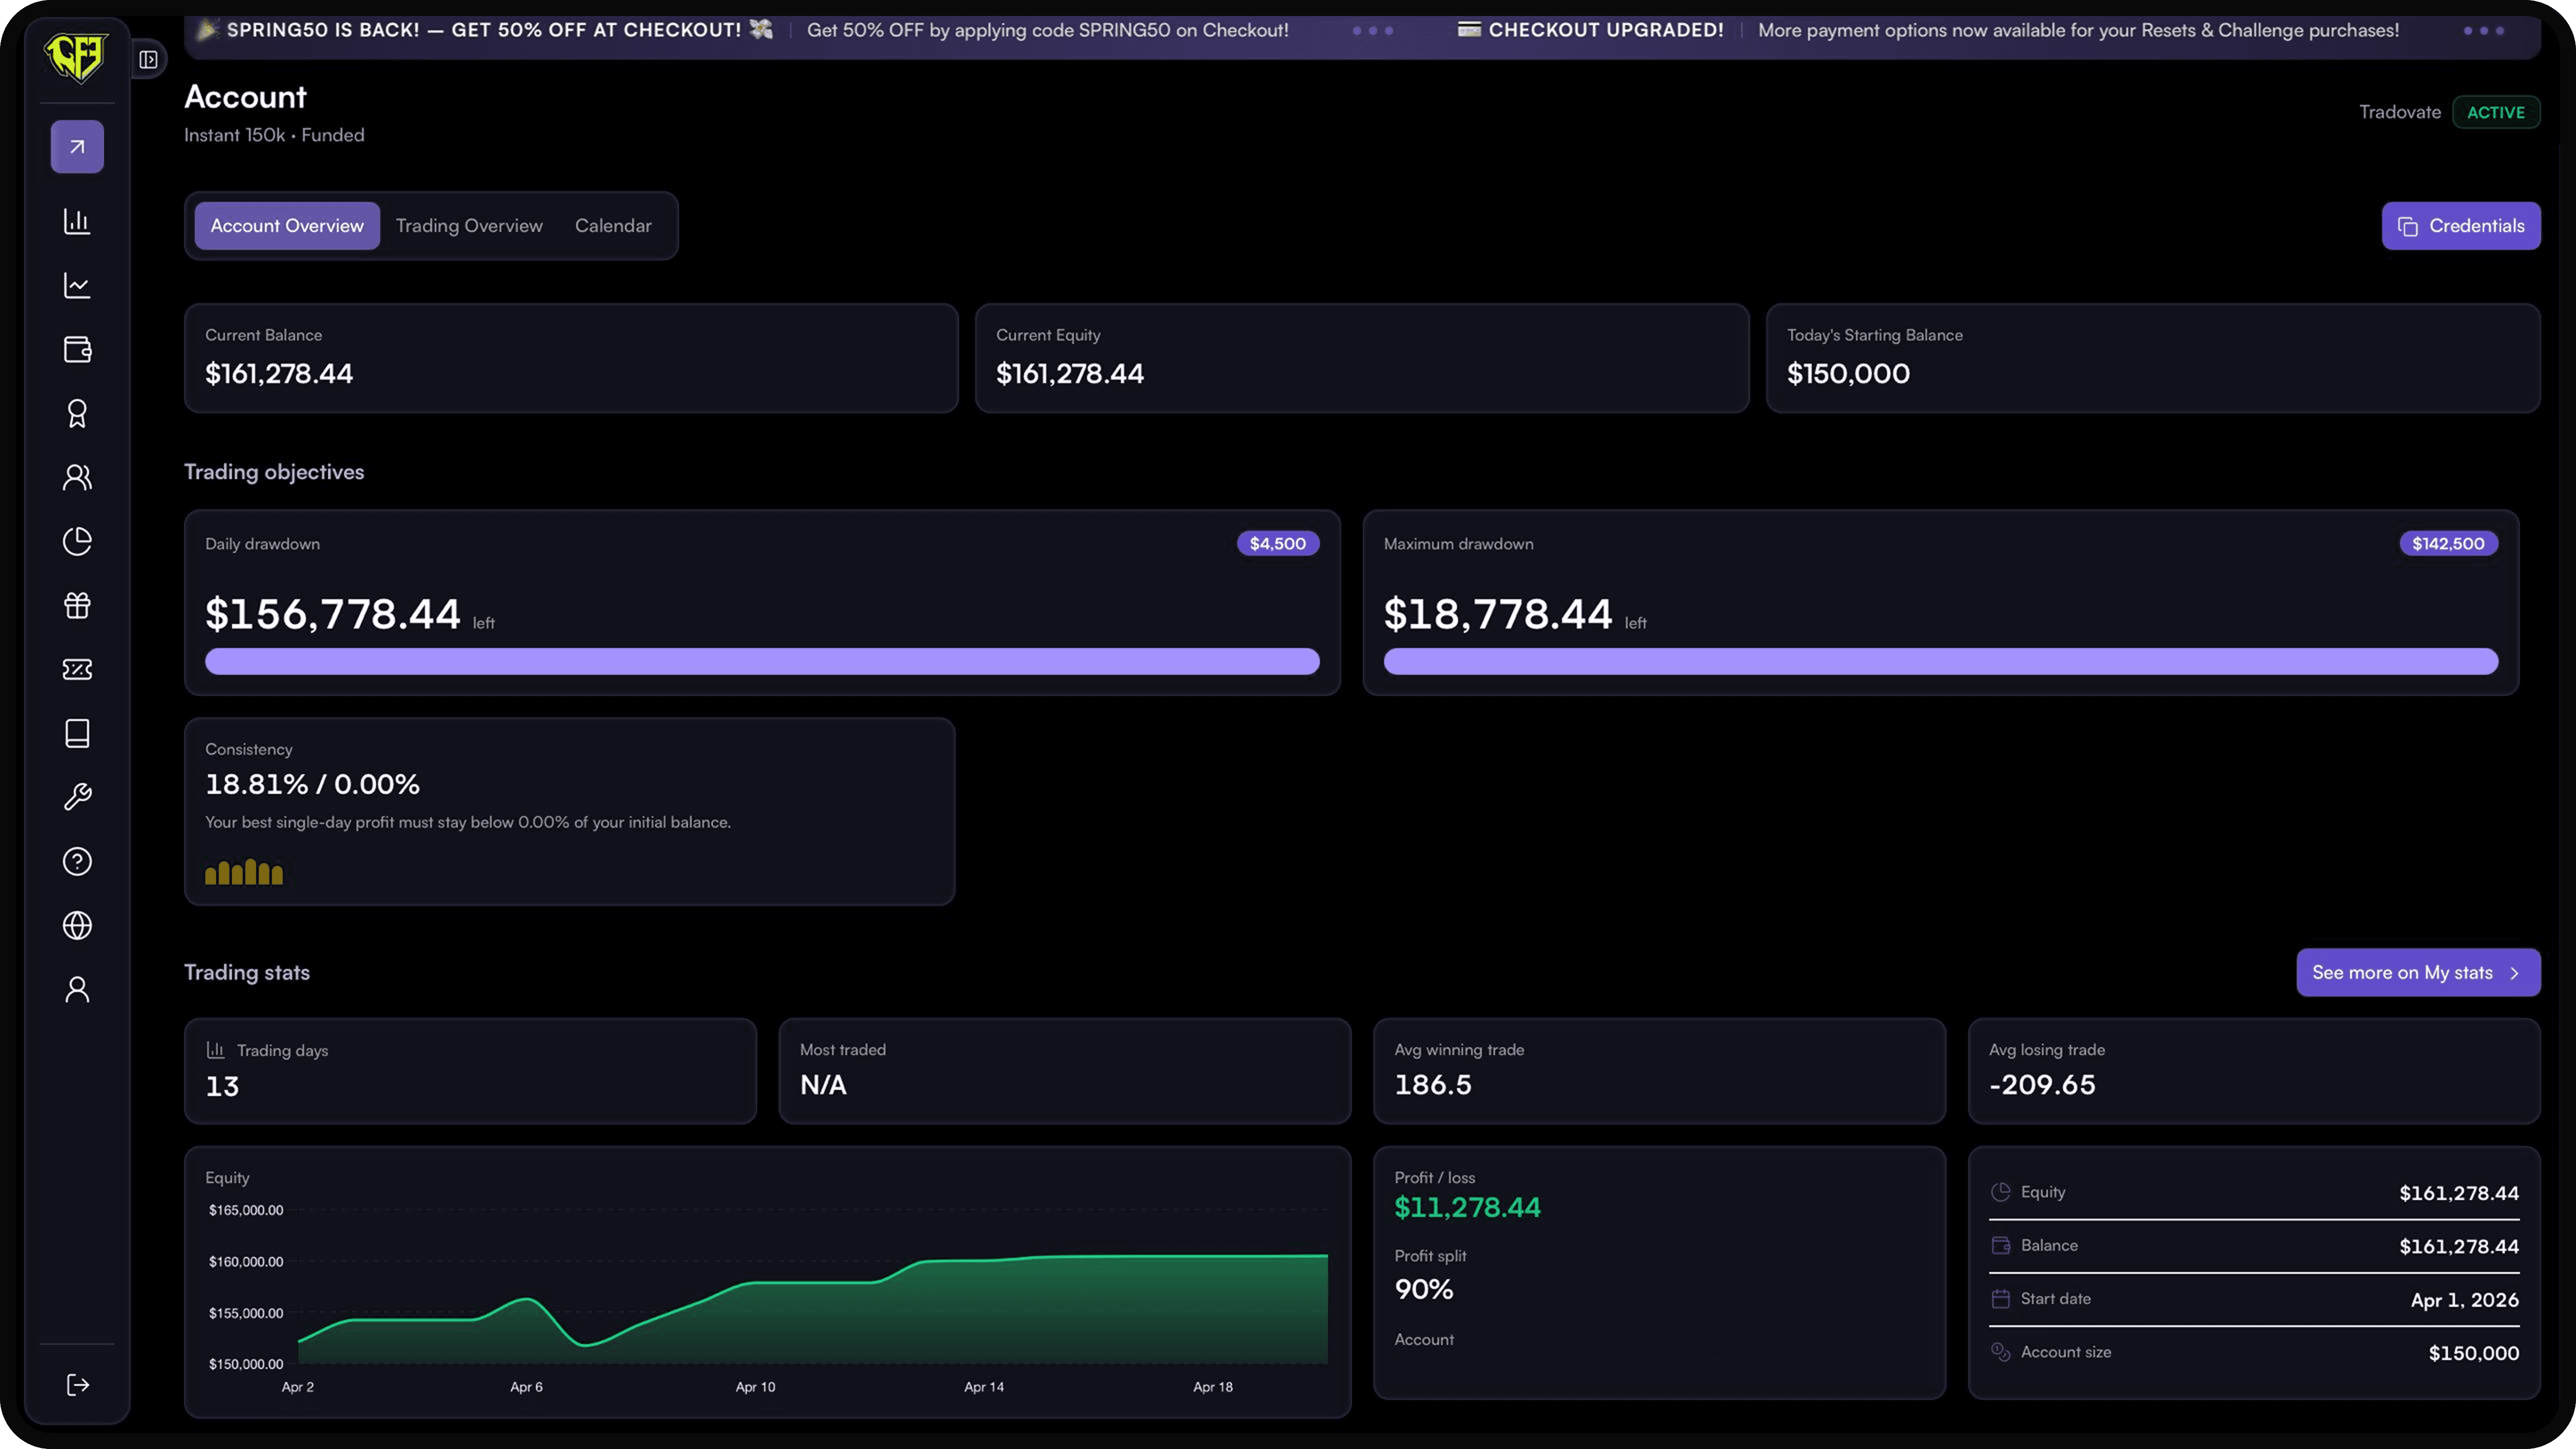Open the discount ticket sidebar icon
Image resolution: width=2576 pixels, height=1449 pixels.
click(x=77, y=669)
